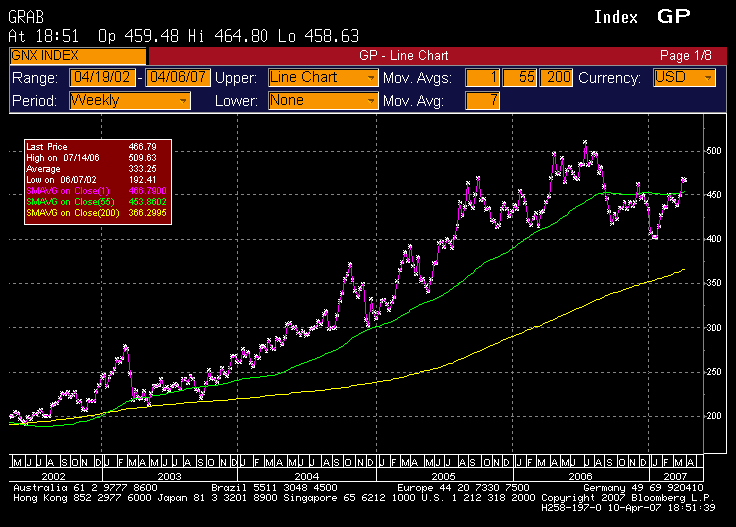Open the Lower chart dropdown showing None
736x527 pixels.
pos(323,100)
